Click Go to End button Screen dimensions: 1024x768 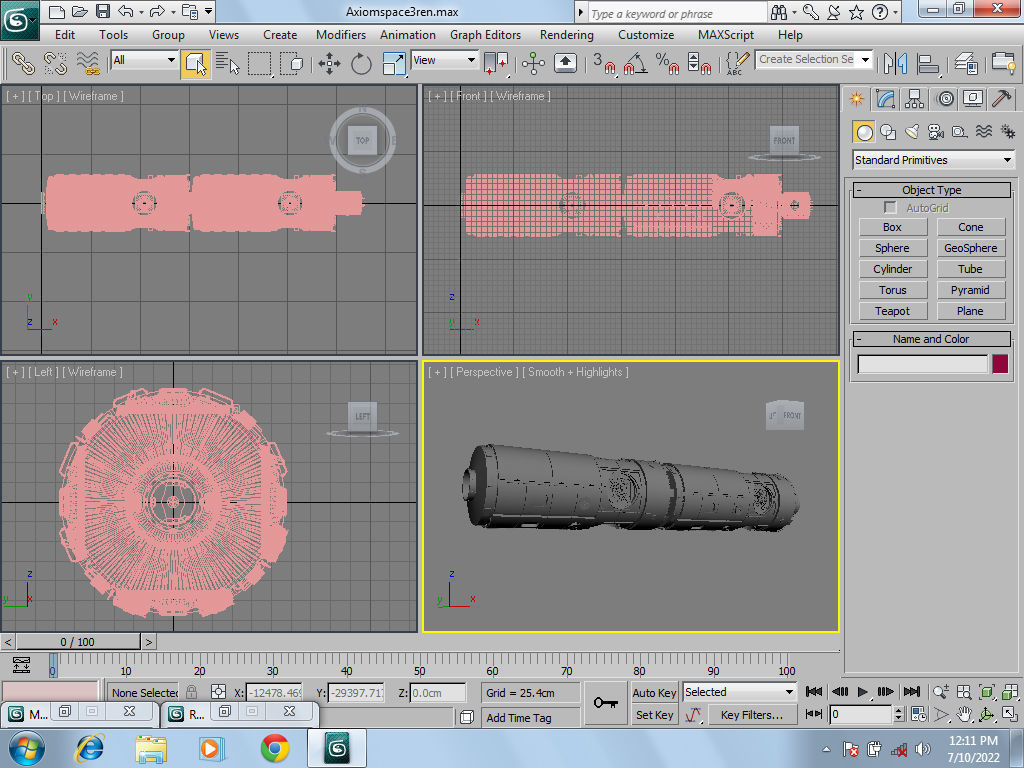[x=912, y=692]
